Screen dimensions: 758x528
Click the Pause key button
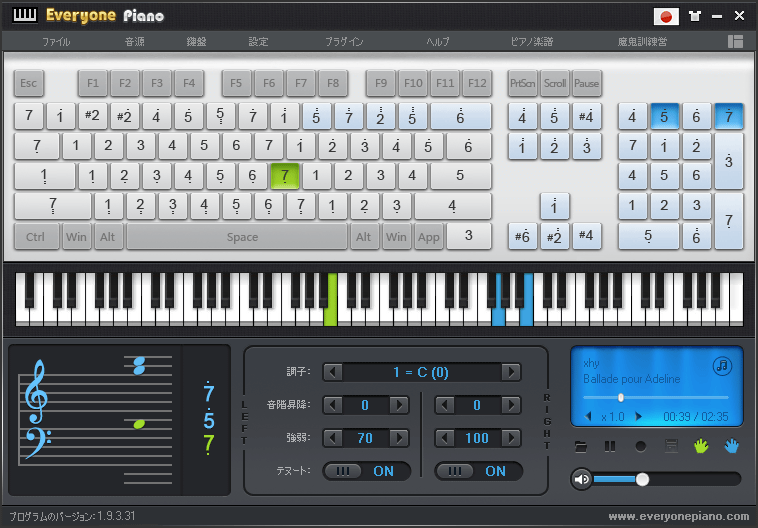[x=586, y=83]
